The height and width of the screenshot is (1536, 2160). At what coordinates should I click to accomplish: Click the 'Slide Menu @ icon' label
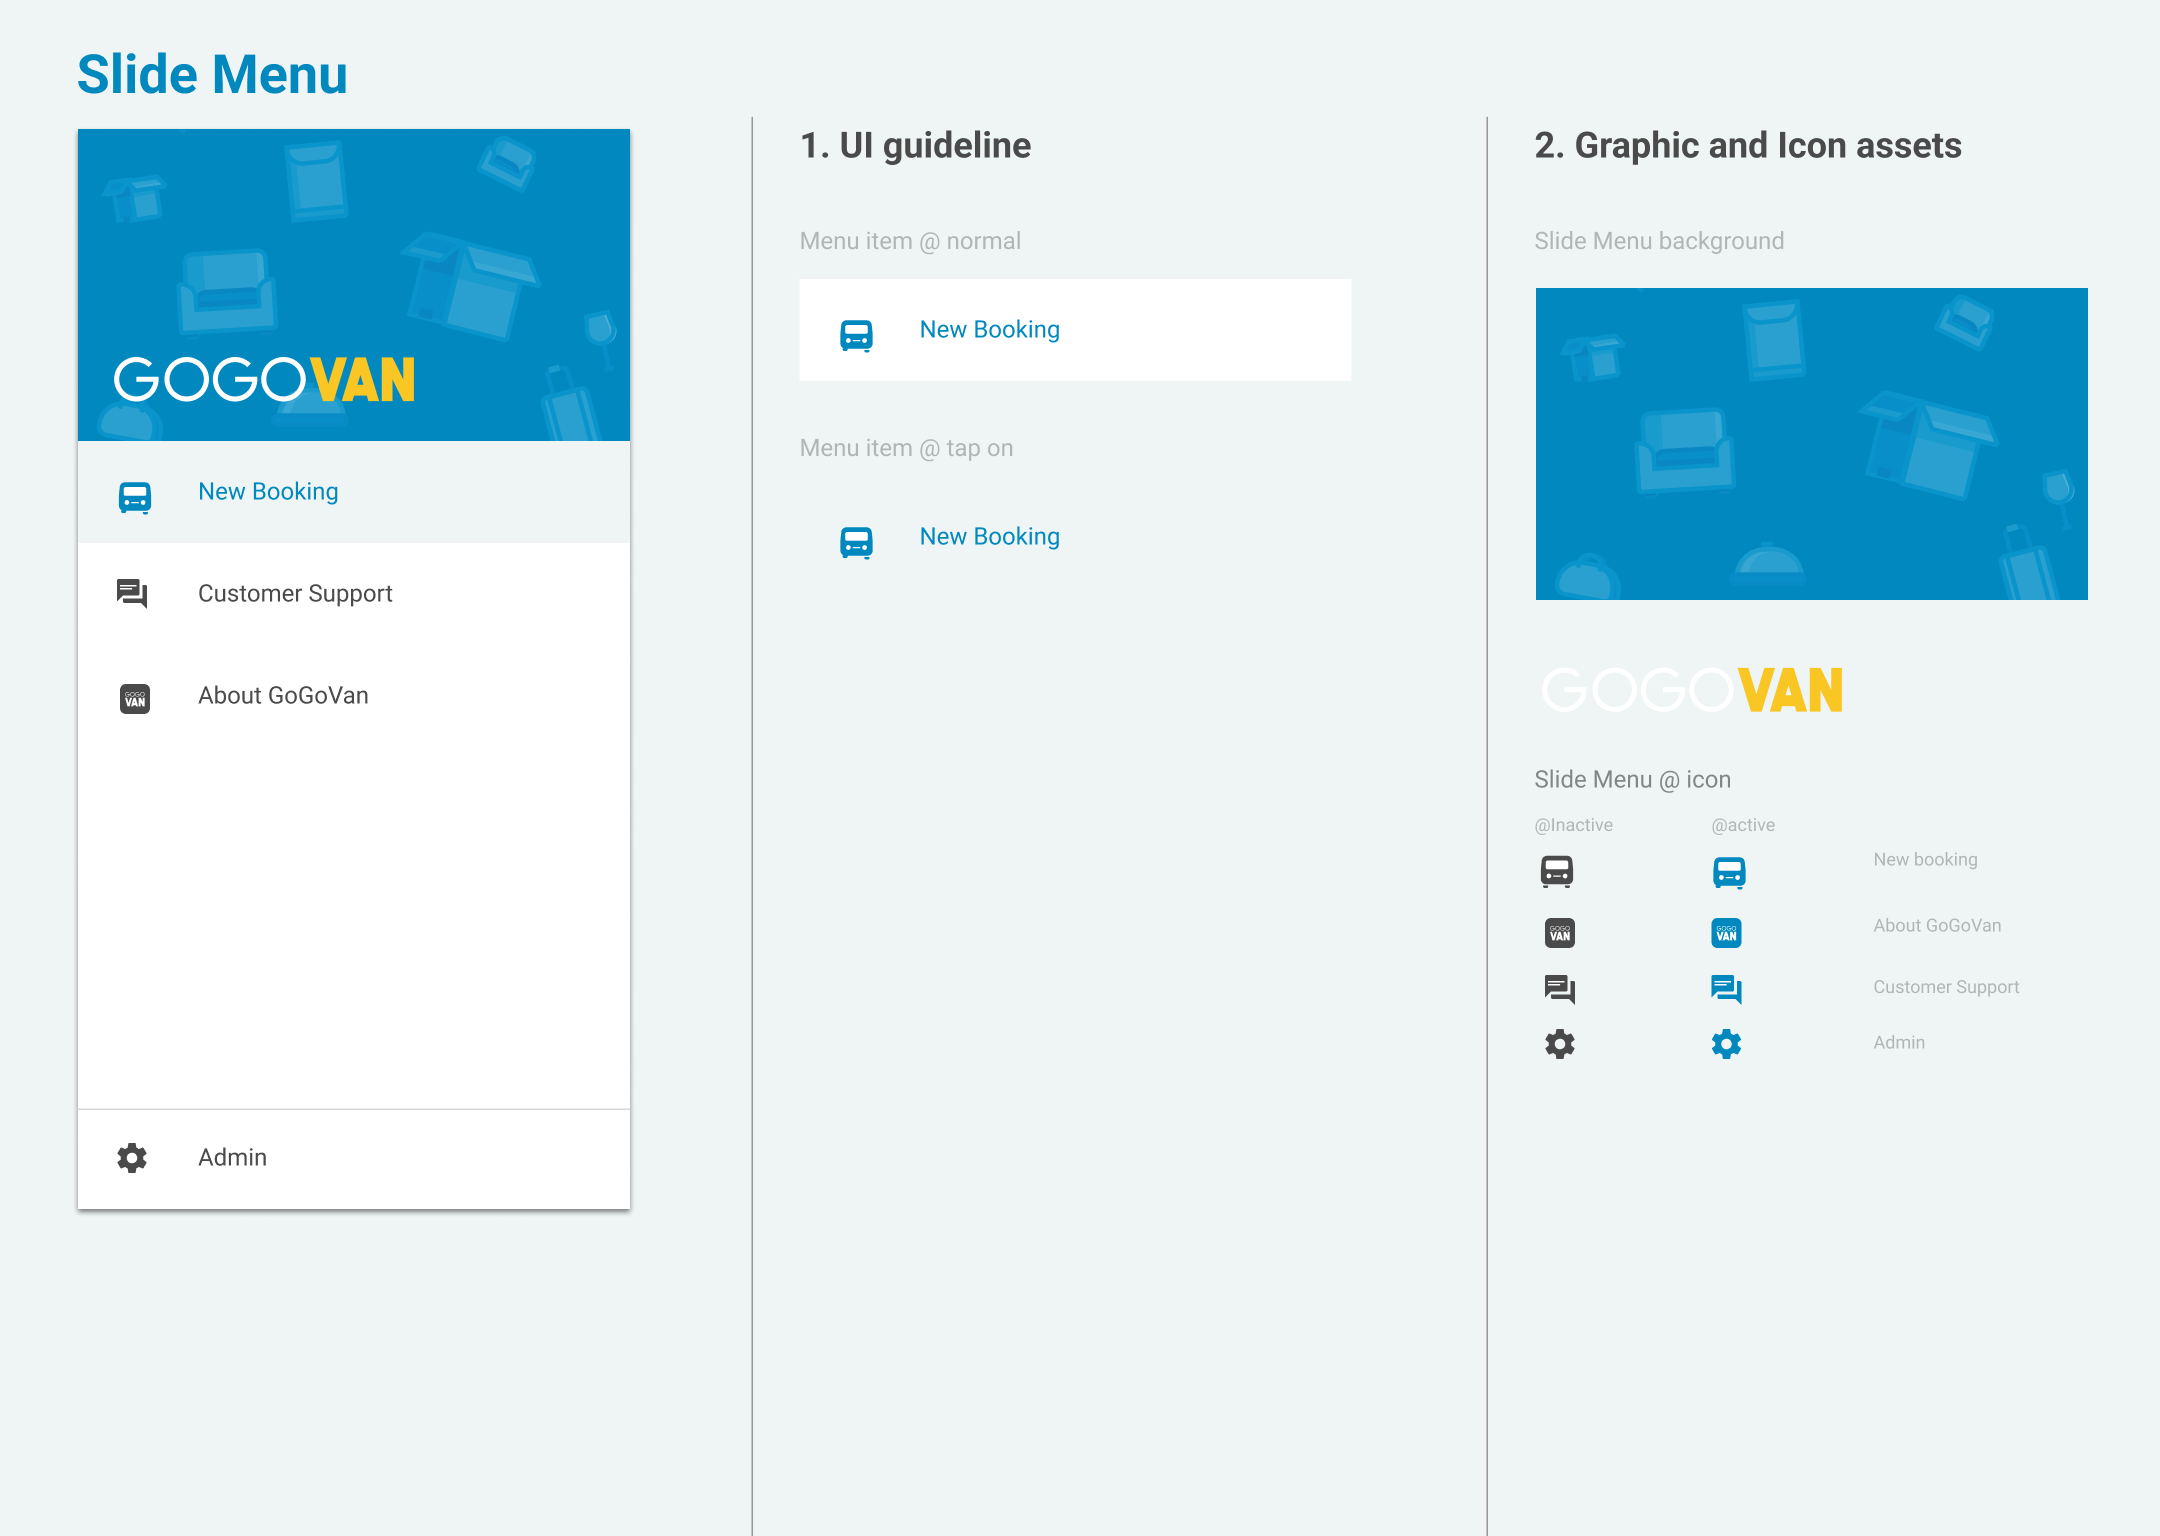(x=1633, y=779)
